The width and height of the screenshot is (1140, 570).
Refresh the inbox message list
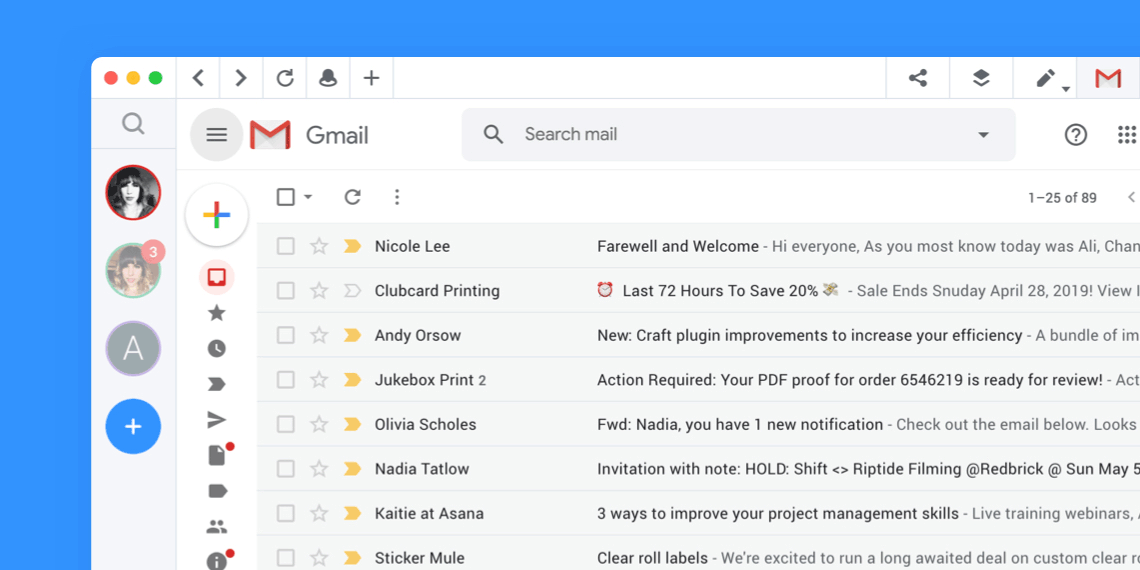[353, 197]
